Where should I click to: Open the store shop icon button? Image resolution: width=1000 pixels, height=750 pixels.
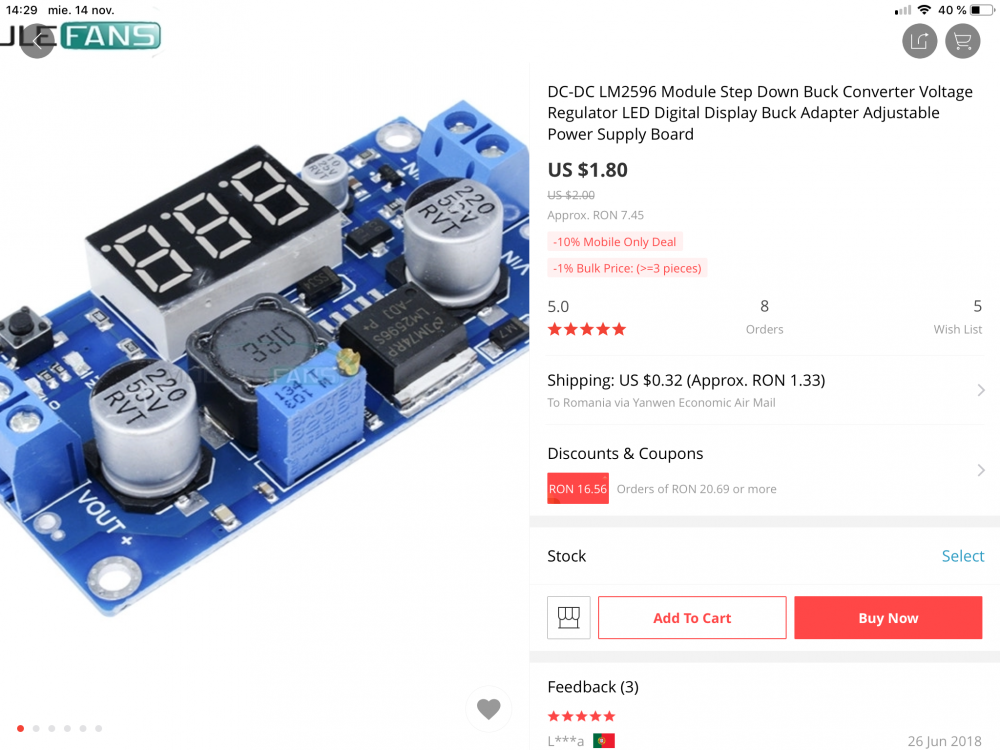(568, 617)
